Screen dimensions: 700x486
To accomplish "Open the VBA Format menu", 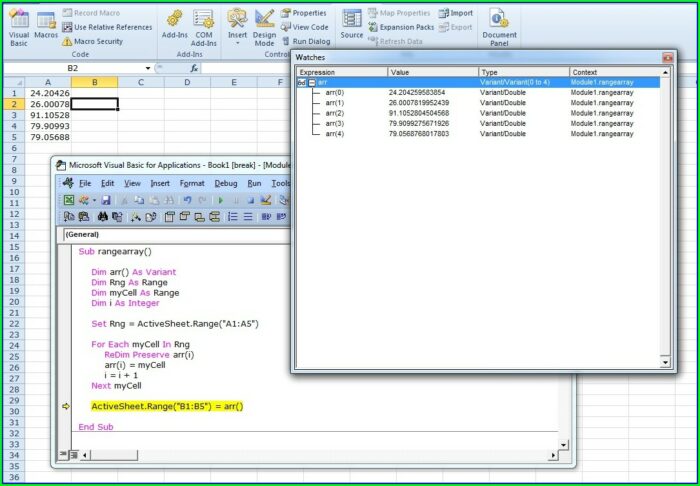I will point(192,183).
